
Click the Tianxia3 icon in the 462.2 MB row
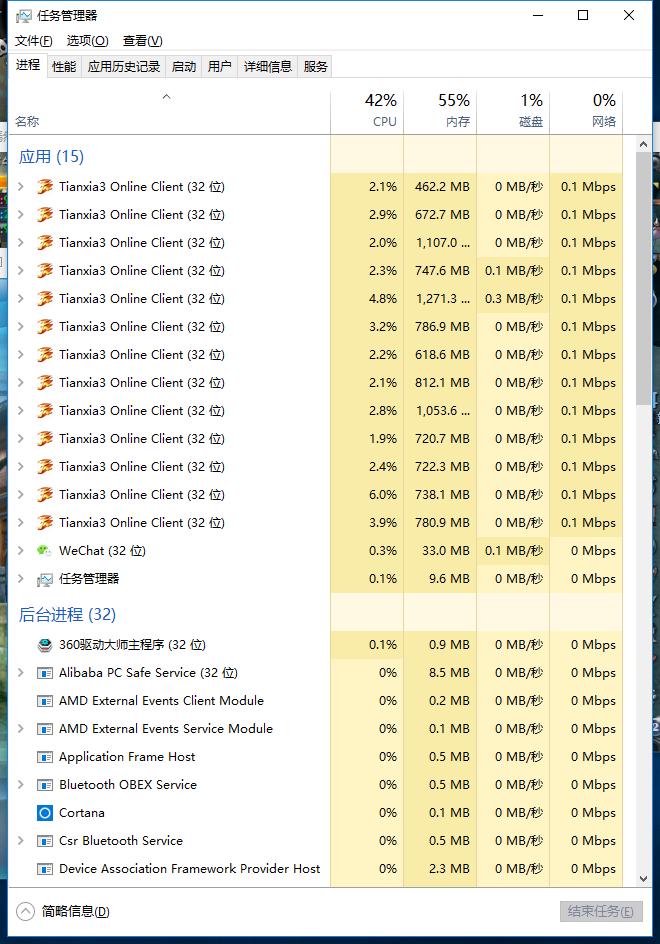point(45,187)
